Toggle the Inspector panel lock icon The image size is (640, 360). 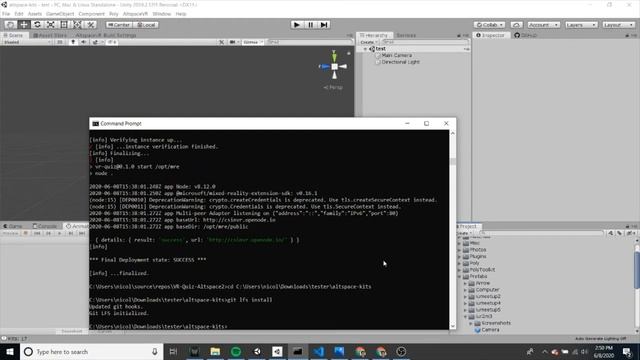(627, 36)
